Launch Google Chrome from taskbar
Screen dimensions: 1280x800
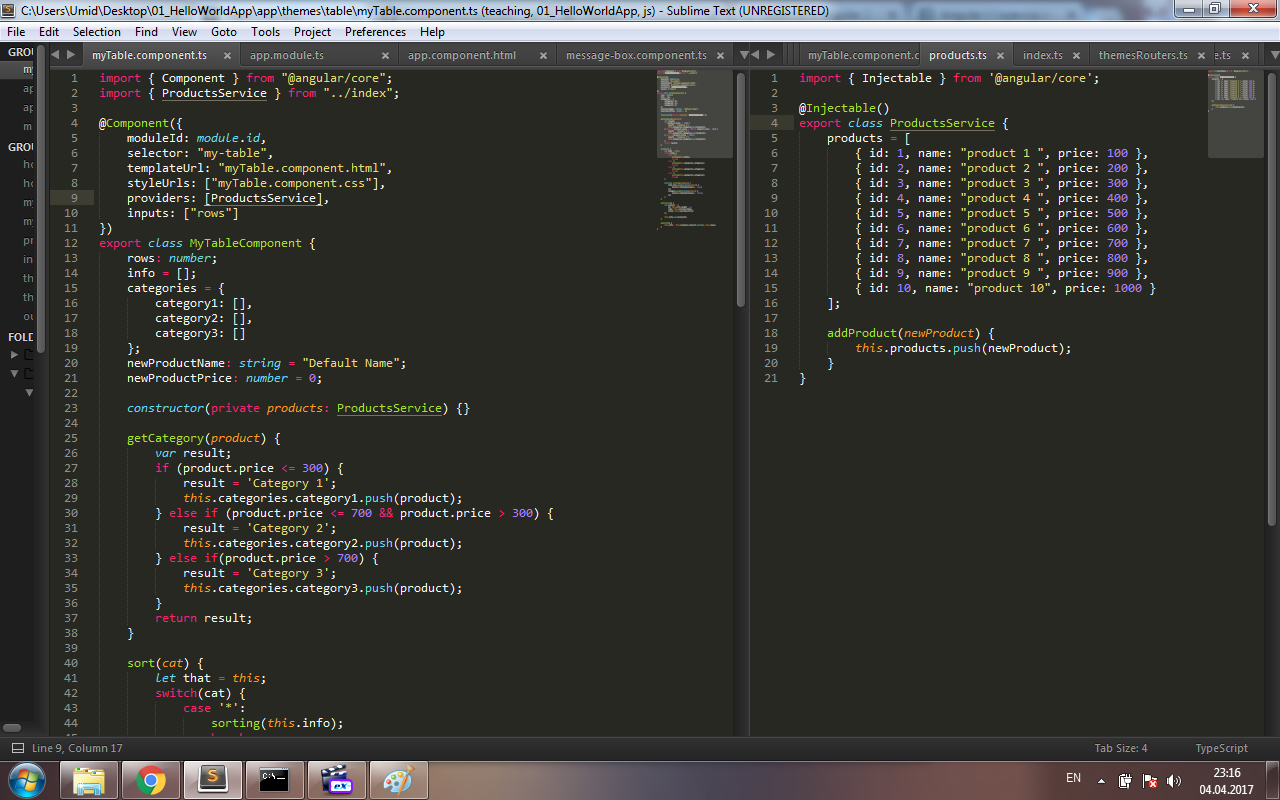151,779
